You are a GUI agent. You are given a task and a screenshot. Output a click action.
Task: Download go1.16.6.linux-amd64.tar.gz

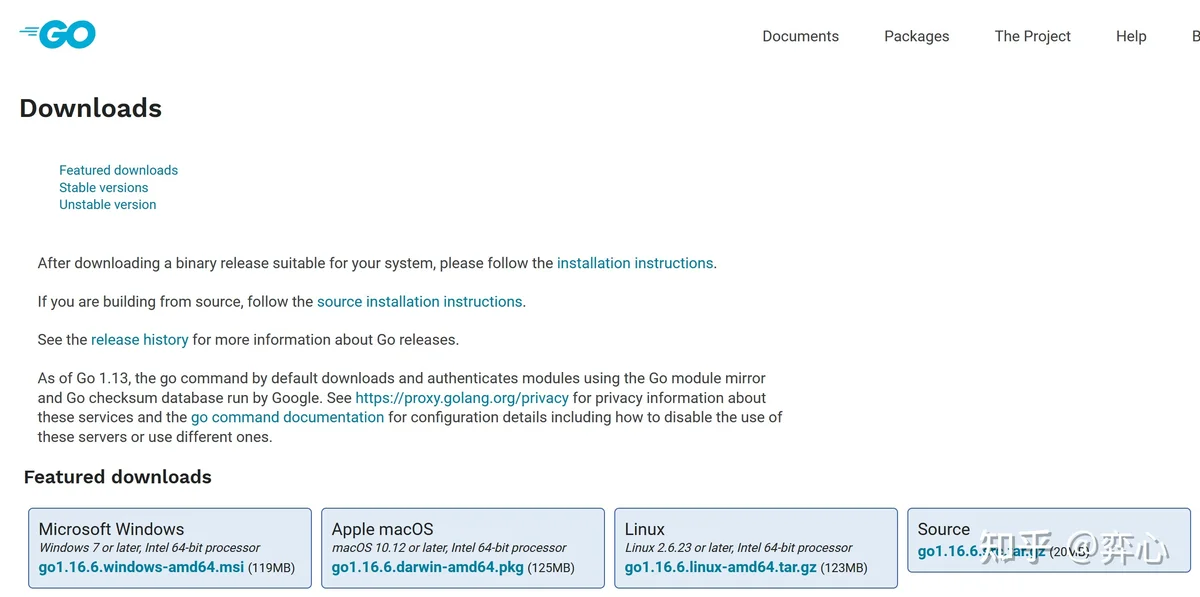click(x=721, y=567)
